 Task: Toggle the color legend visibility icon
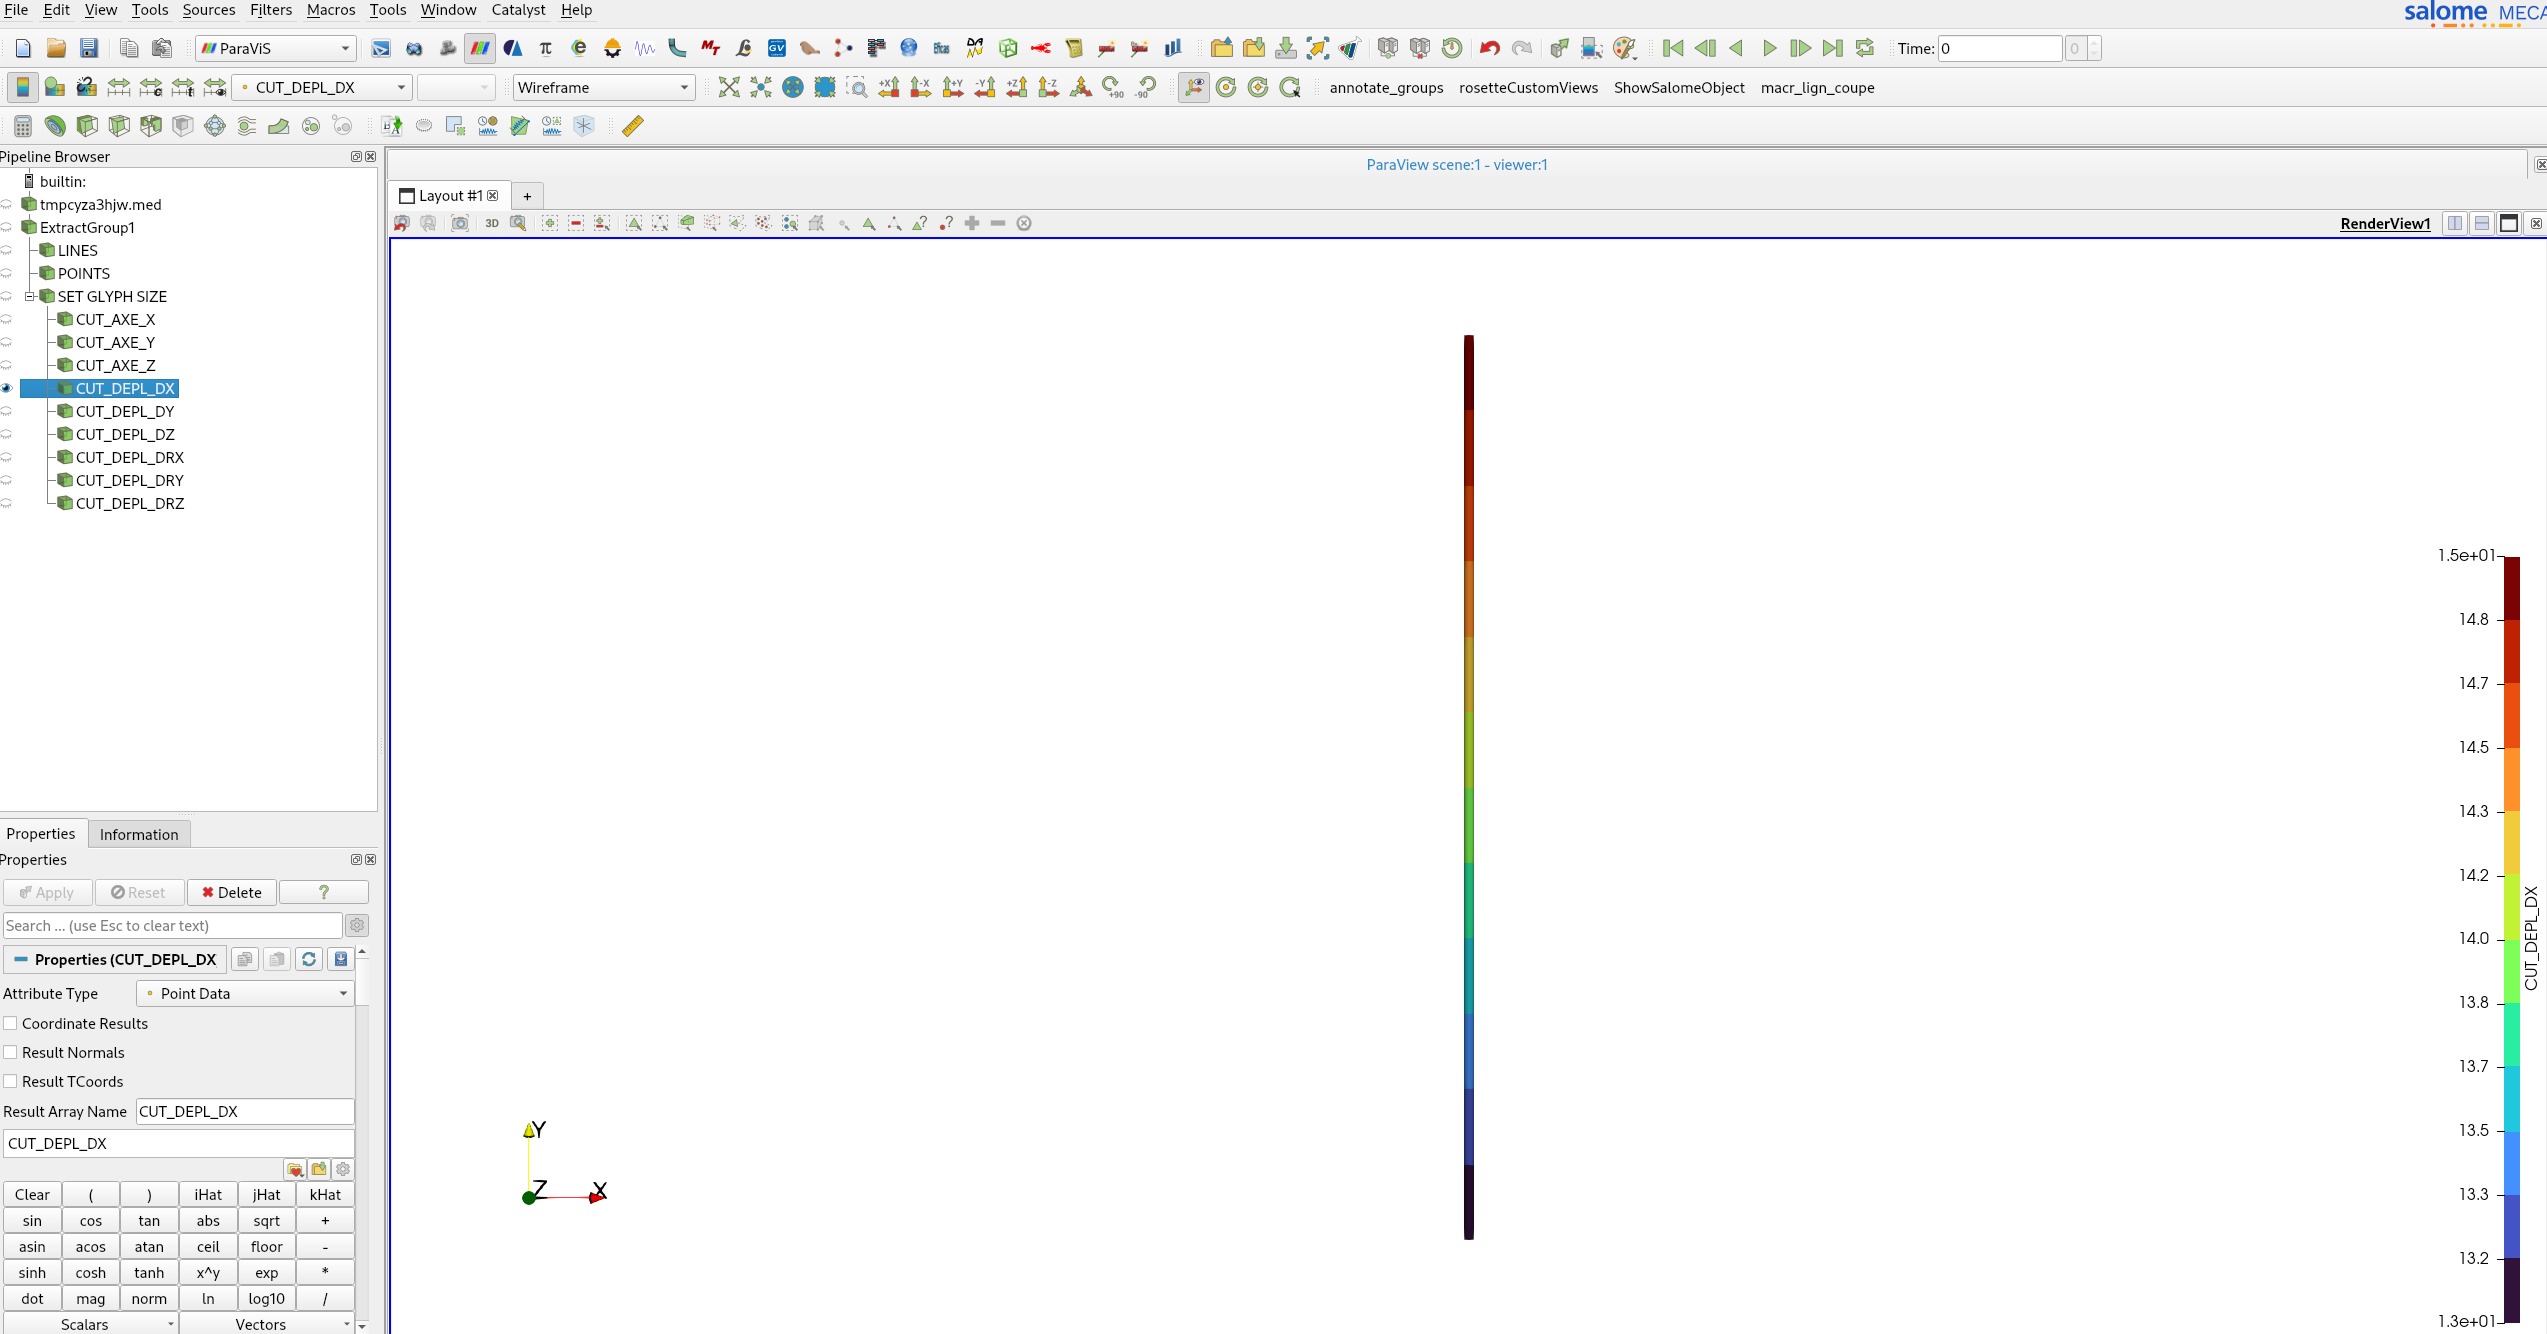[22, 88]
